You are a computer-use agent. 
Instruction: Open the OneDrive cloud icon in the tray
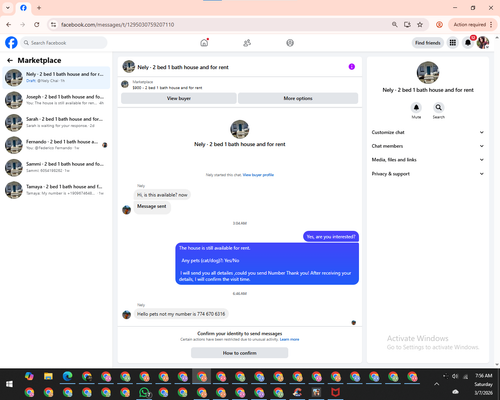pyautogui.click(x=455, y=392)
